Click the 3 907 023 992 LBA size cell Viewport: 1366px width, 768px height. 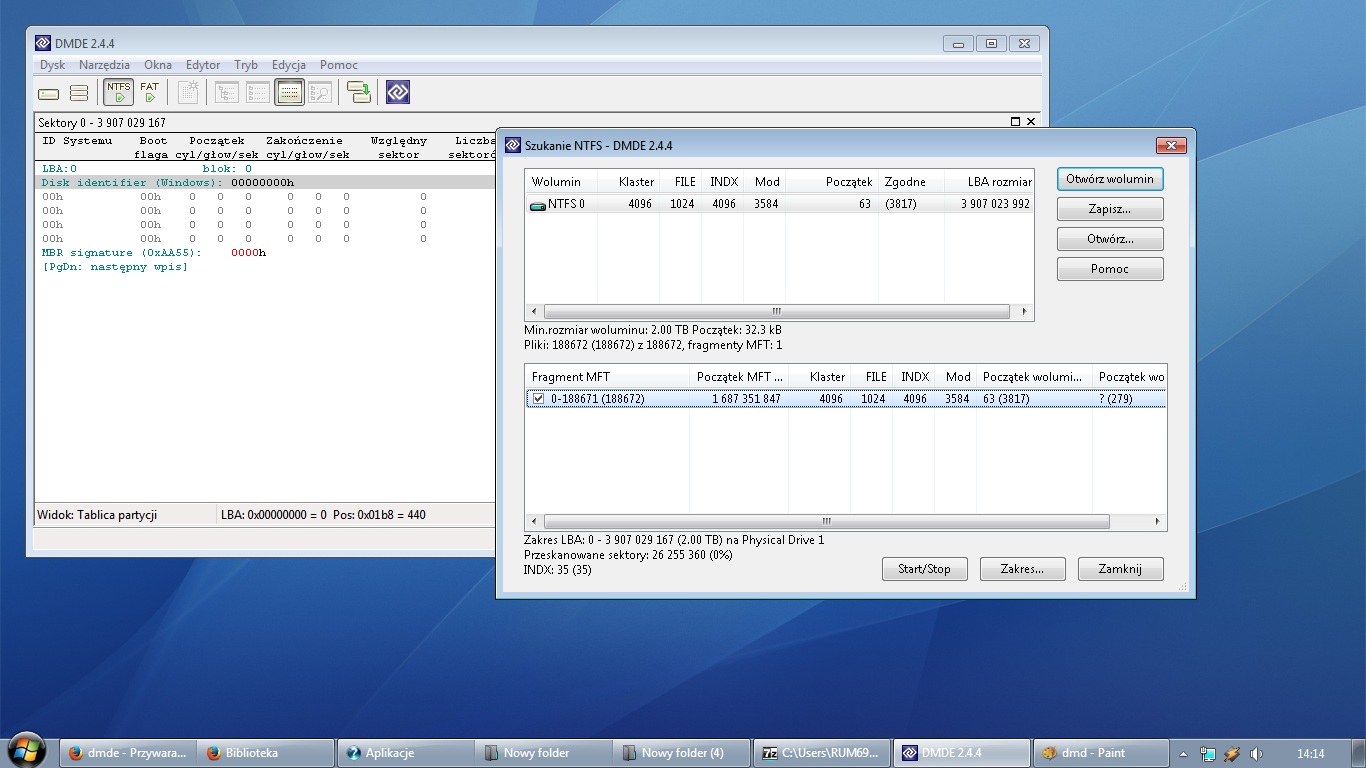click(995, 204)
